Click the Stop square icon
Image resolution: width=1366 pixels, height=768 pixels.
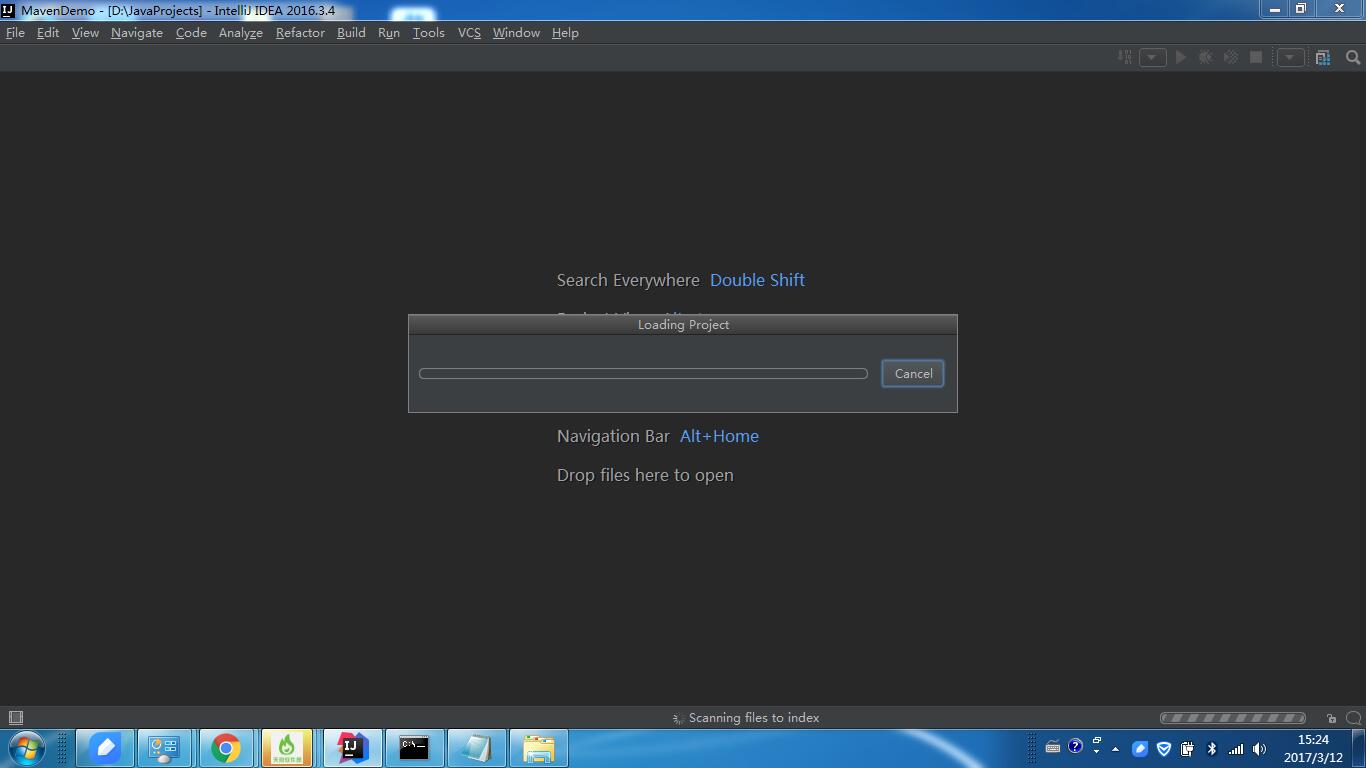pos(1256,57)
